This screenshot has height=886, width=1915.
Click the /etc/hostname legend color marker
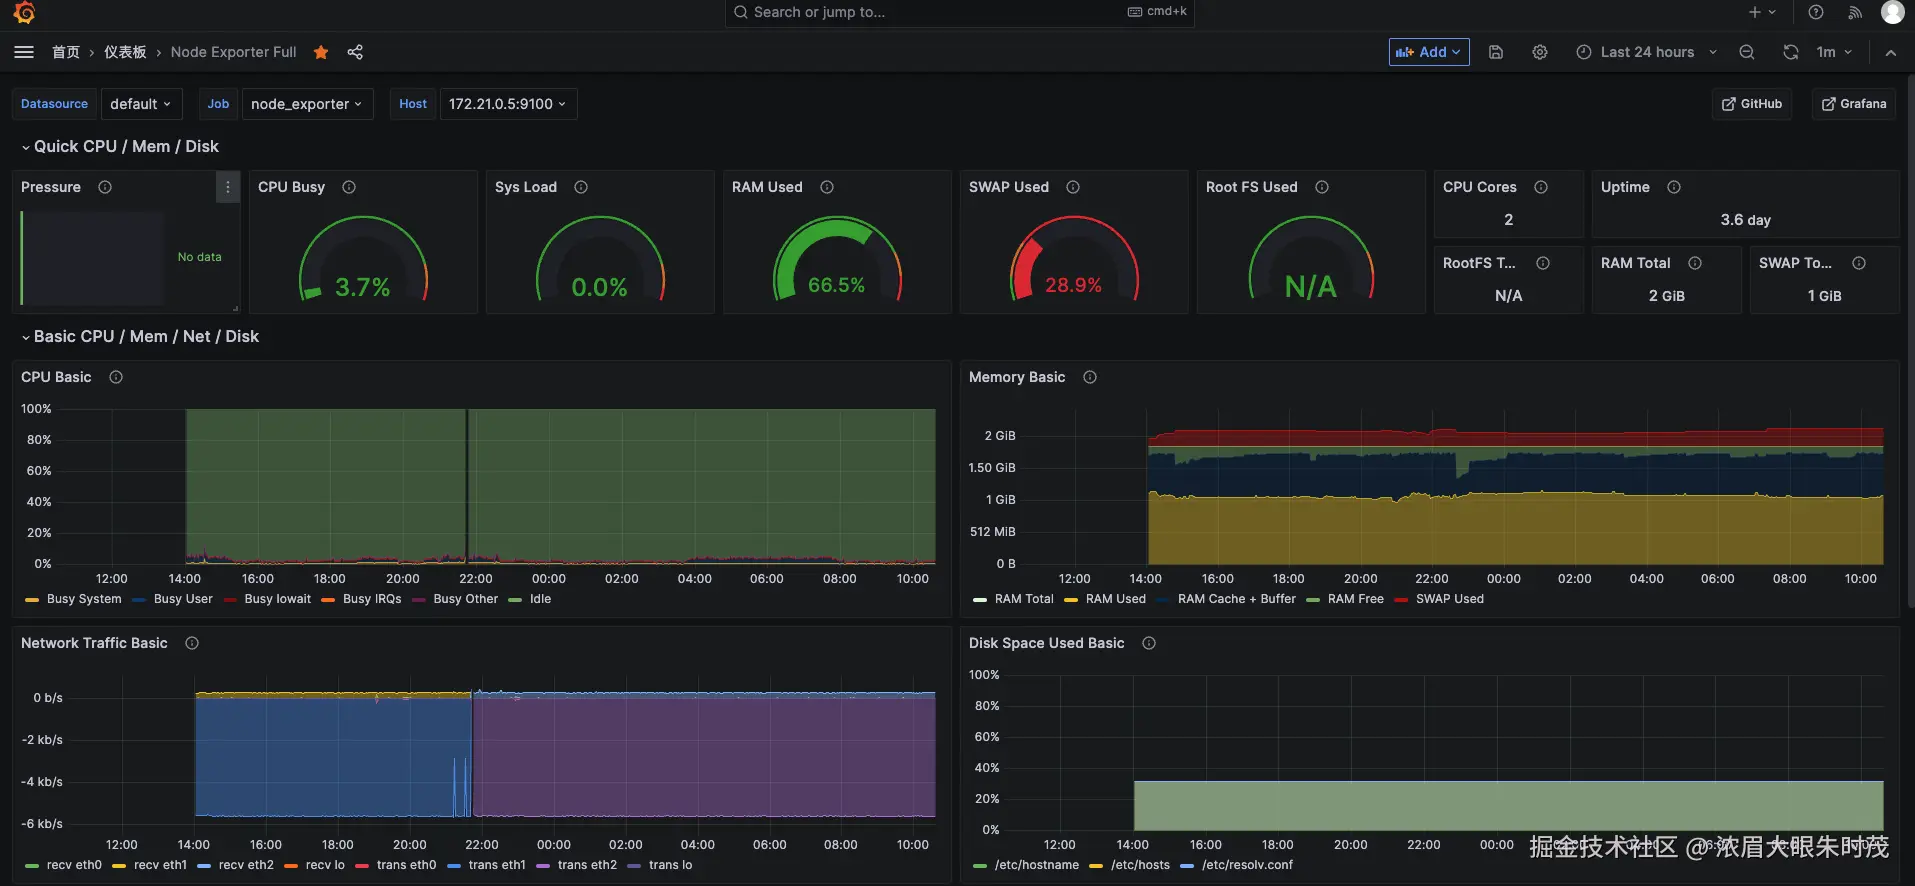click(980, 866)
